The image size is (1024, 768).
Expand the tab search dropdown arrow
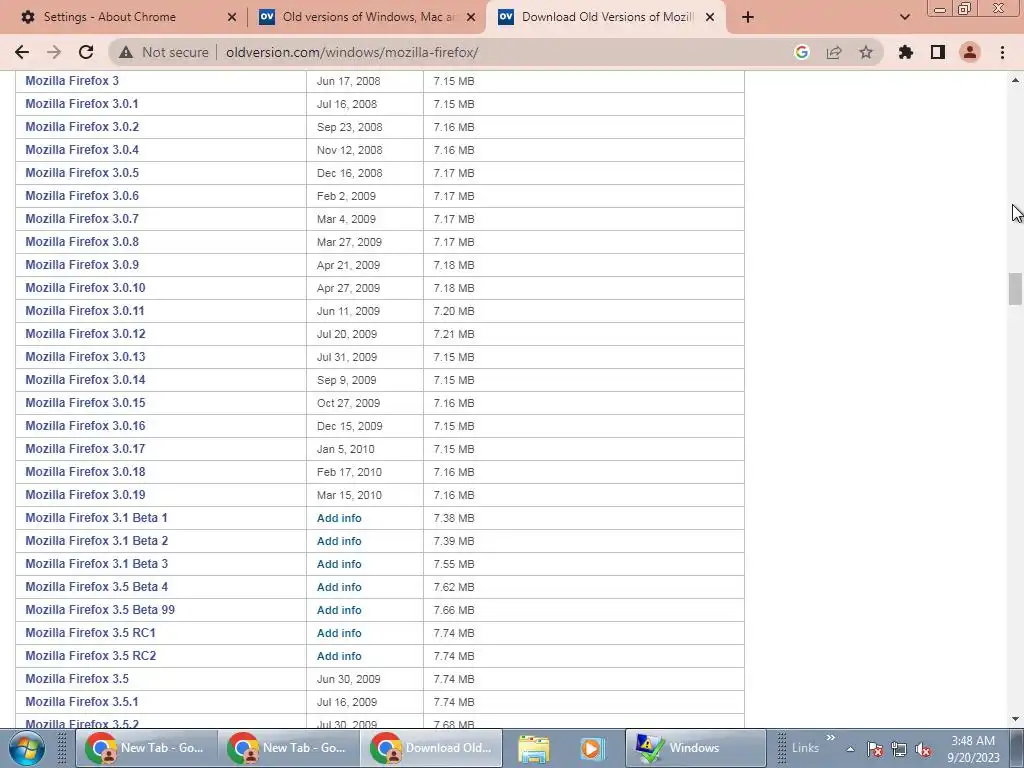point(904,17)
